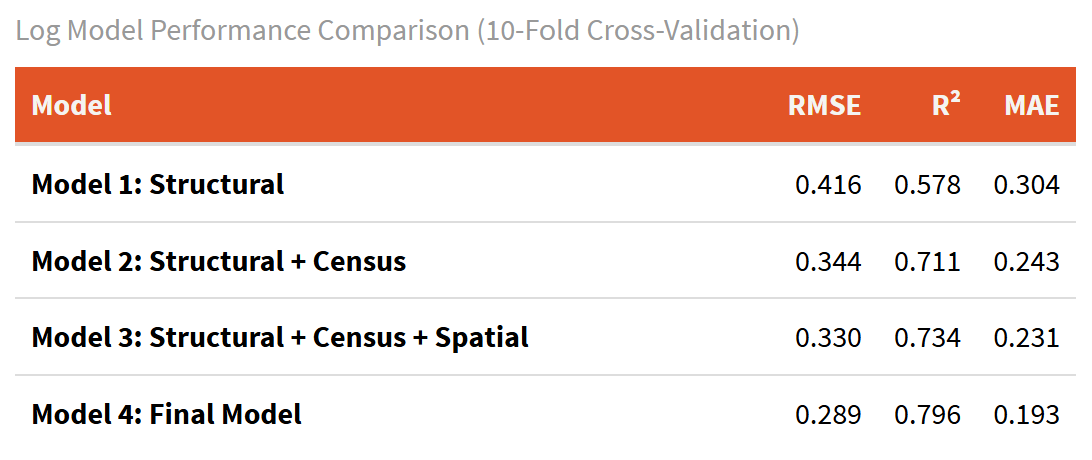Click the RMSE column header
The width and height of the screenshot is (1092, 460).
point(824,105)
